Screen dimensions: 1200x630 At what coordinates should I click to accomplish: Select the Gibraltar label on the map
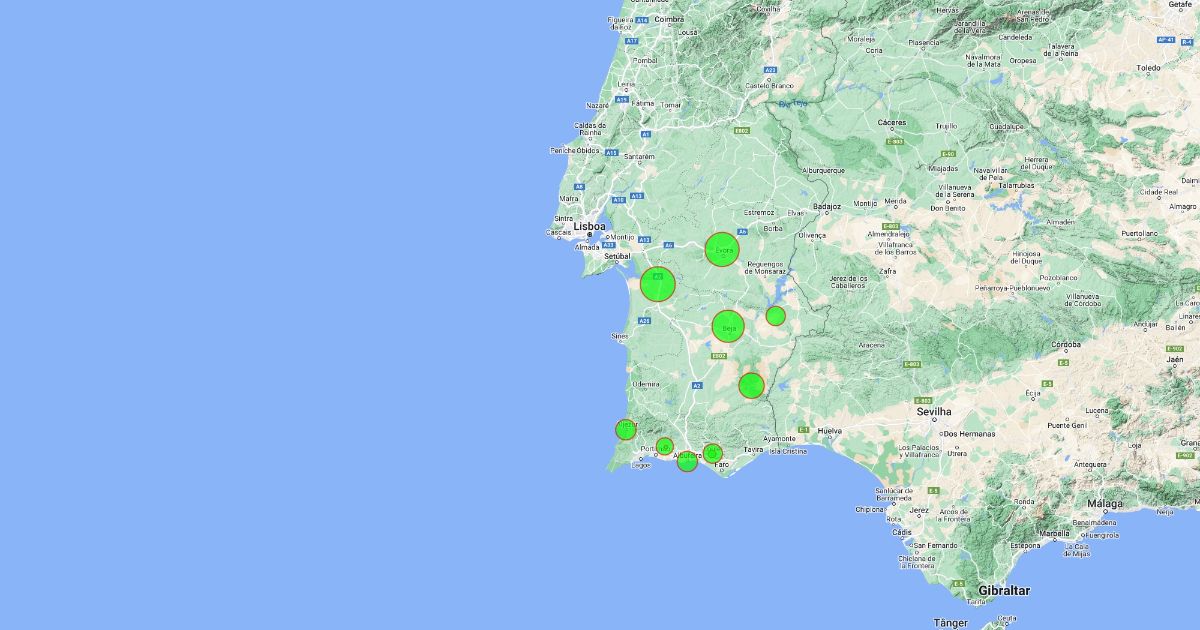point(1002,591)
